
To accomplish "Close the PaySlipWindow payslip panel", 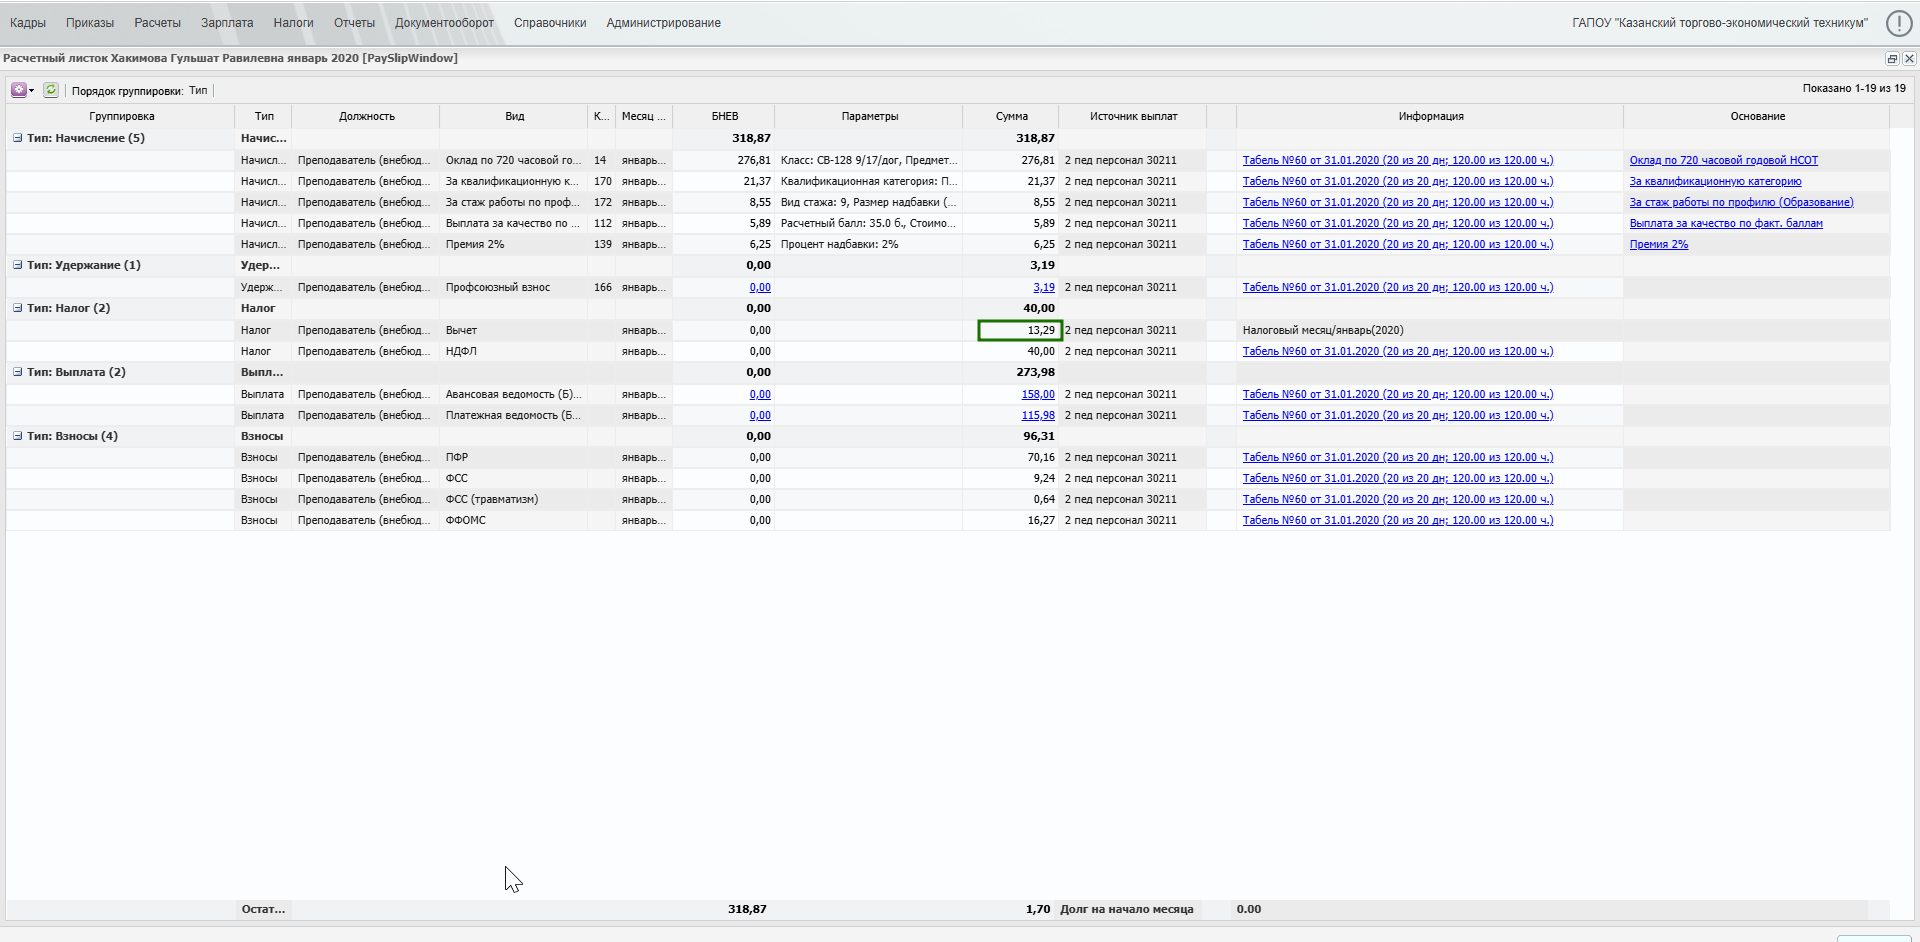I will click(1909, 59).
